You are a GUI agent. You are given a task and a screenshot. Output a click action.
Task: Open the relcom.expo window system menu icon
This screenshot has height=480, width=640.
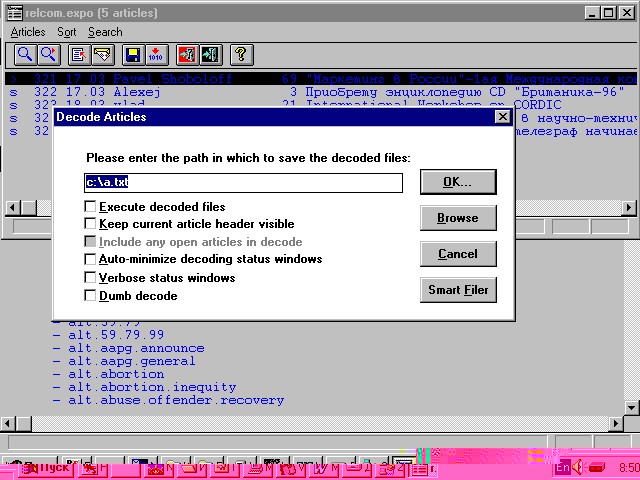click(x=14, y=13)
